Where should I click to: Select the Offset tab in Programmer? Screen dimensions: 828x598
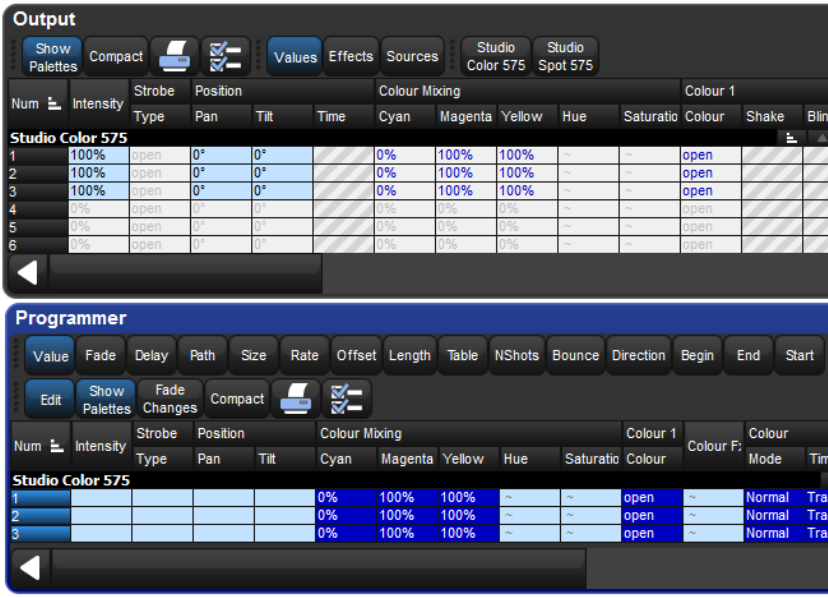point(356,356)
